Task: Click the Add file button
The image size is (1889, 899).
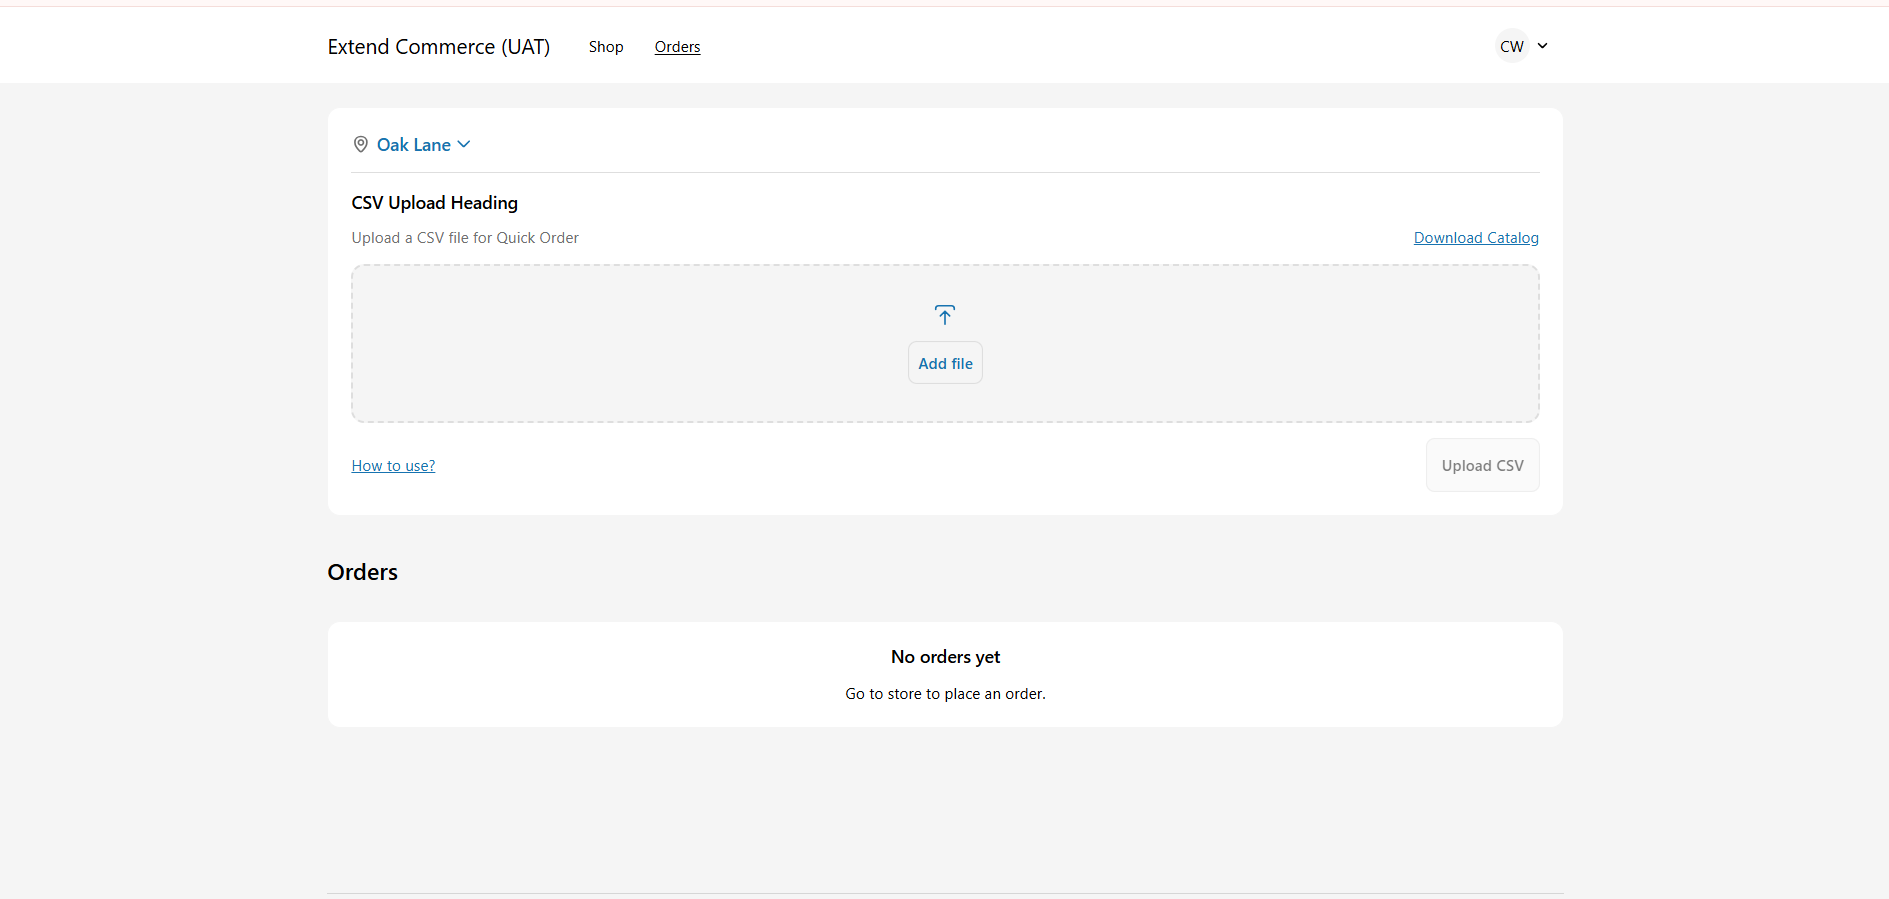Action: (x=945, y=363)
